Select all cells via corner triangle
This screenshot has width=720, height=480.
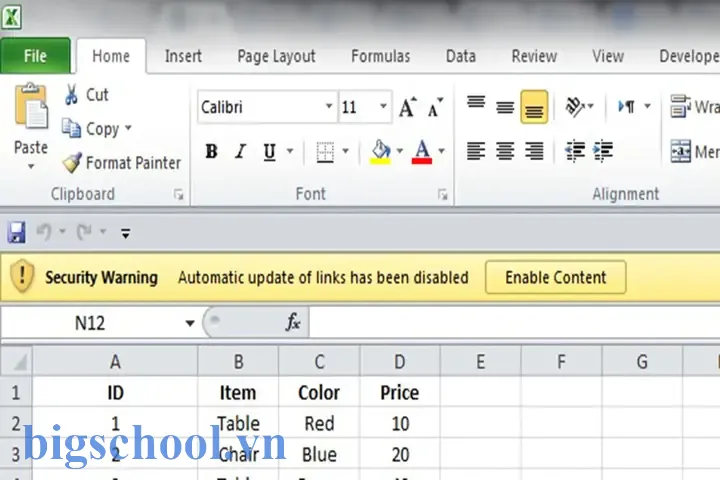[x=18, y=362]
